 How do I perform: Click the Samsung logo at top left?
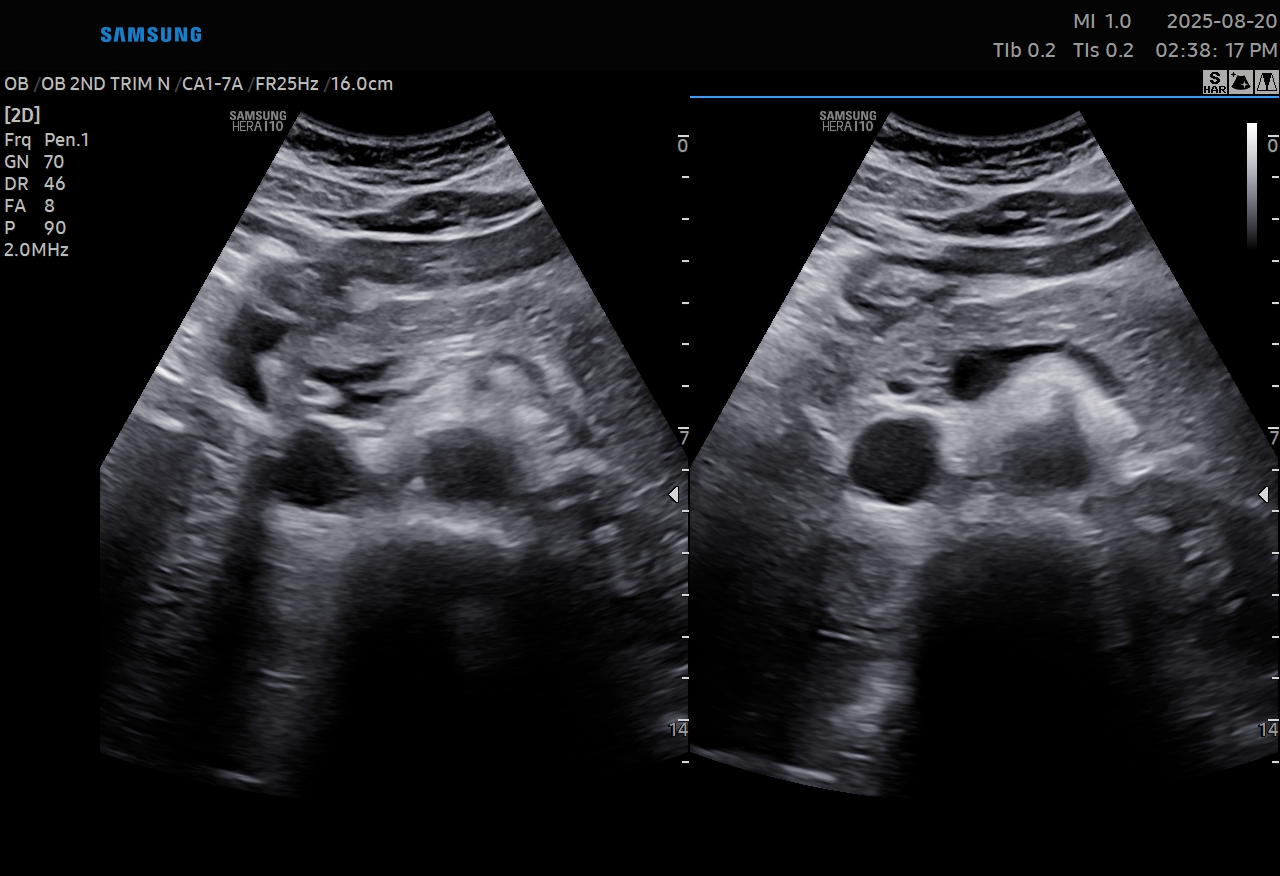(x=151, y=35)
